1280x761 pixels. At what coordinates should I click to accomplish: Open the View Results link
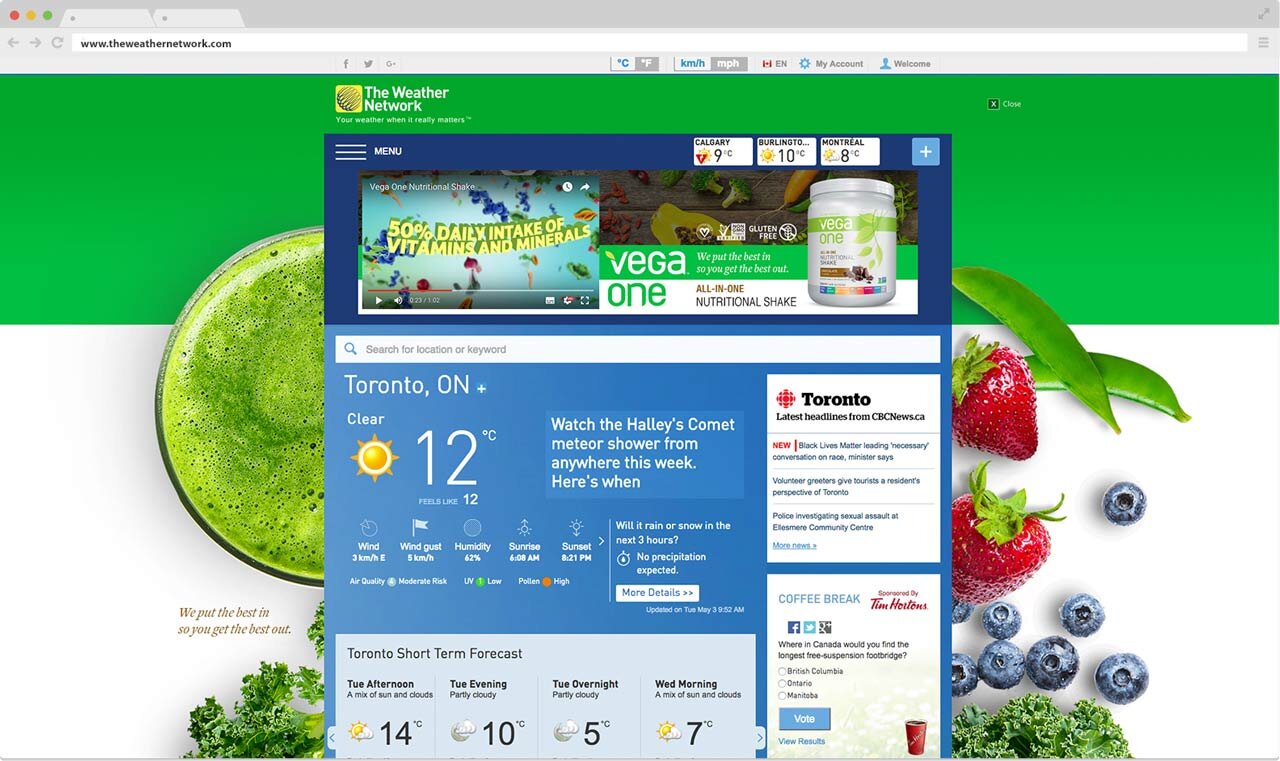(802, 741)
